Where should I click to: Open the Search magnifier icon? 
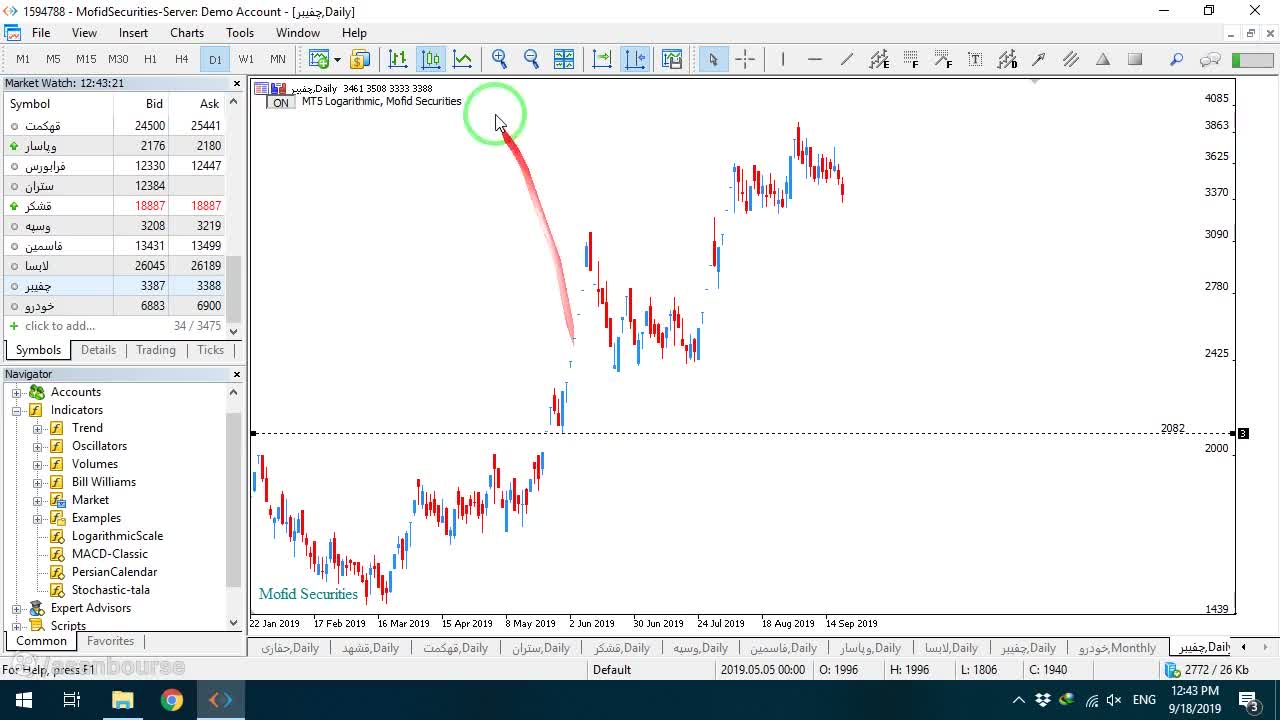(1177, 59)
